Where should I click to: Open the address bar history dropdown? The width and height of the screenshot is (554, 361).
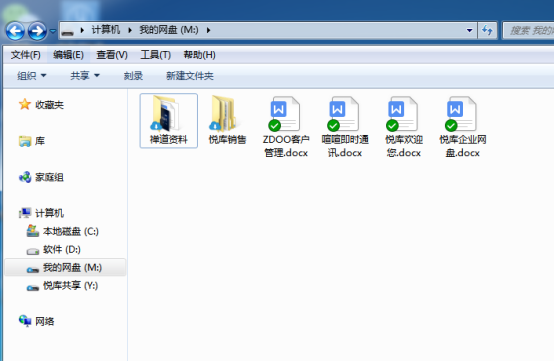click(x=470, y=30)
